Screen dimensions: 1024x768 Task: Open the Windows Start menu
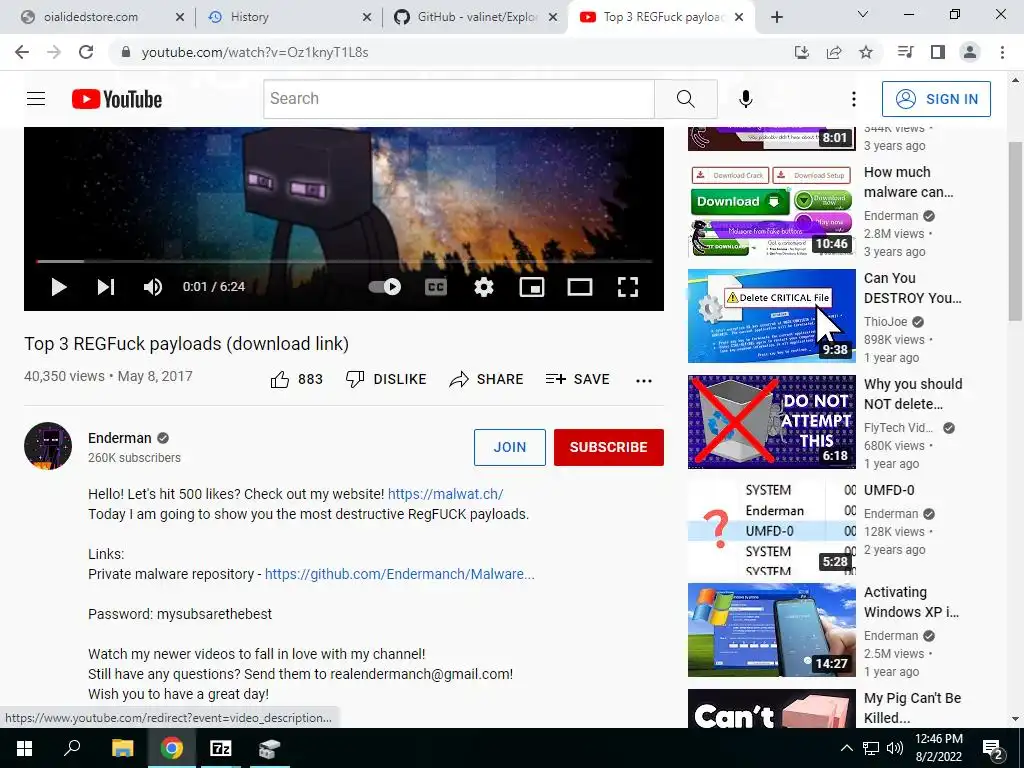(24, 748)
